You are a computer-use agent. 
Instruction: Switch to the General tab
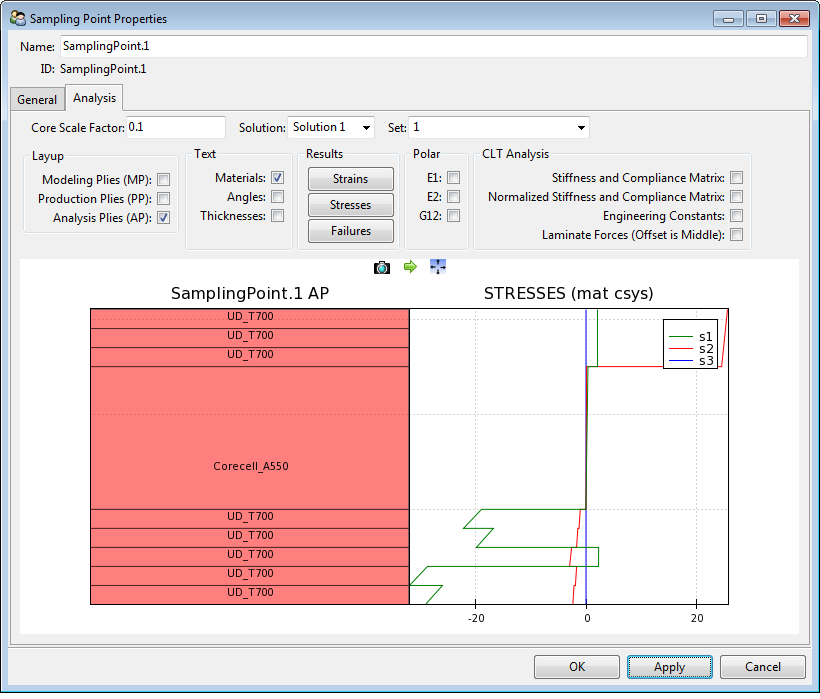coord(37,99)
